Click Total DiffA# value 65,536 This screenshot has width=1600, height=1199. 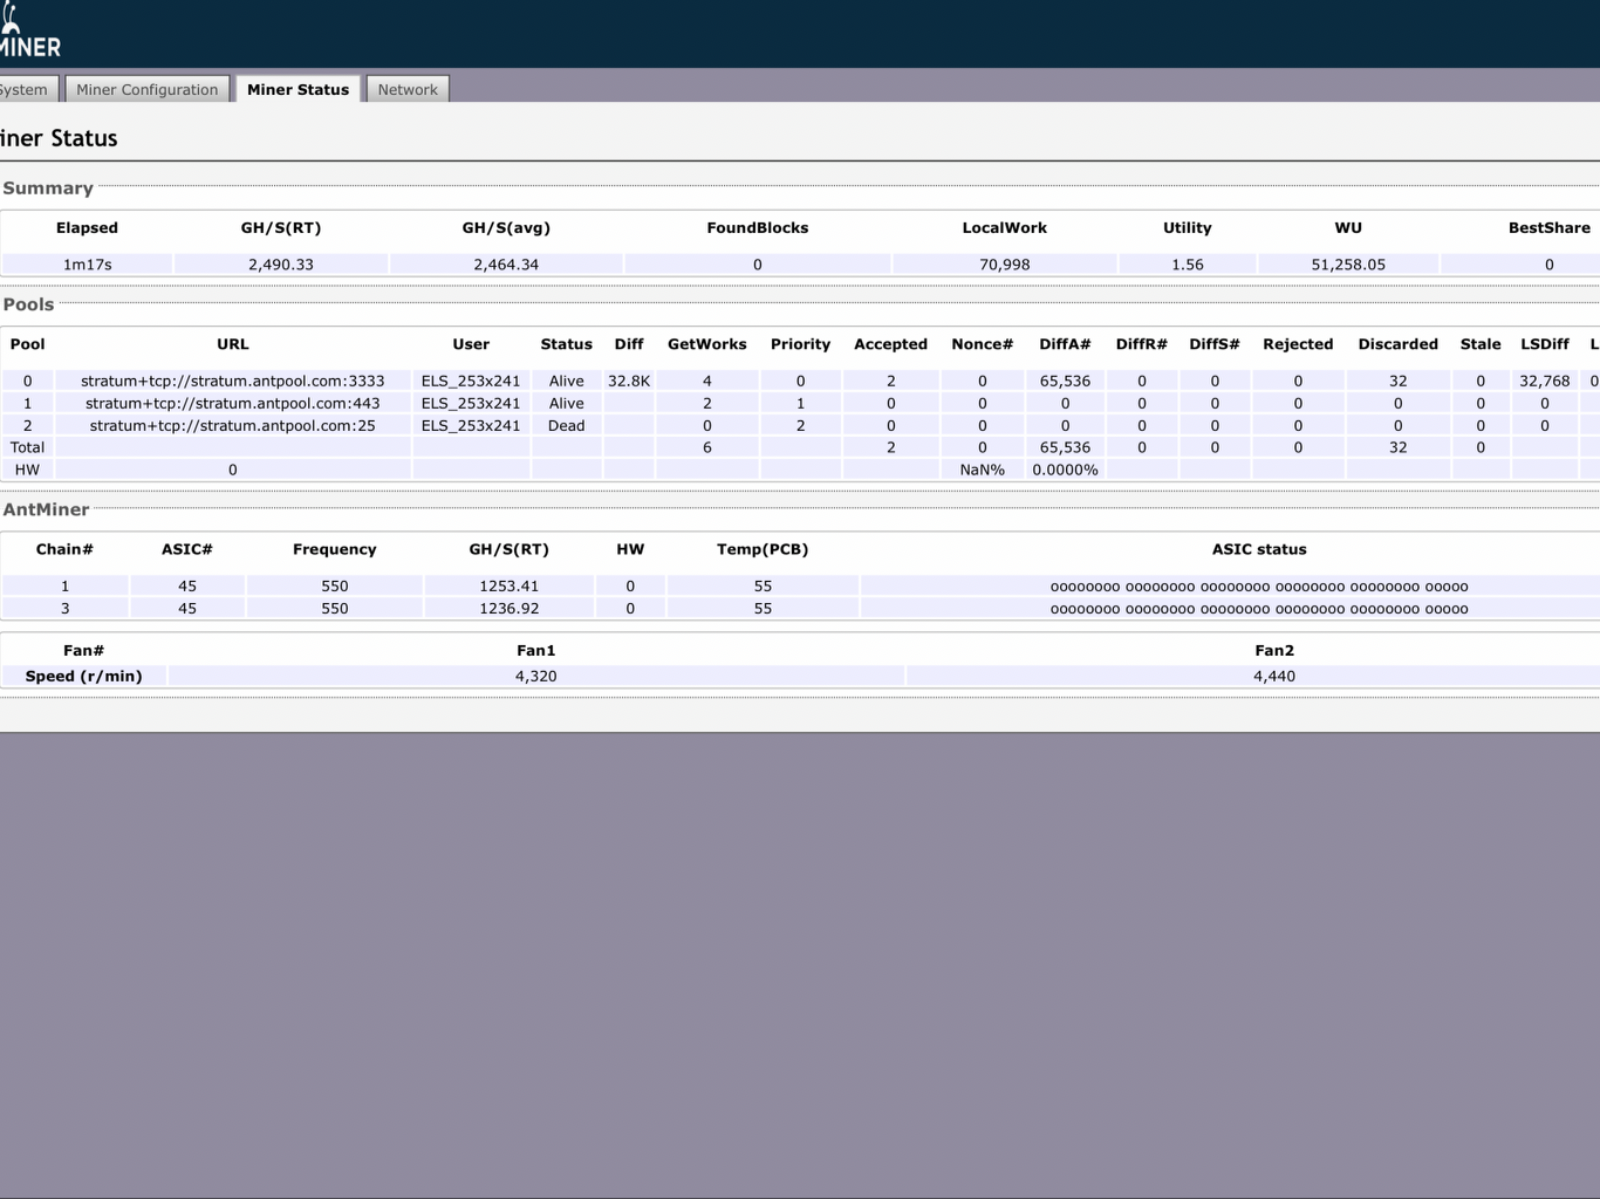coord(1065,447)
